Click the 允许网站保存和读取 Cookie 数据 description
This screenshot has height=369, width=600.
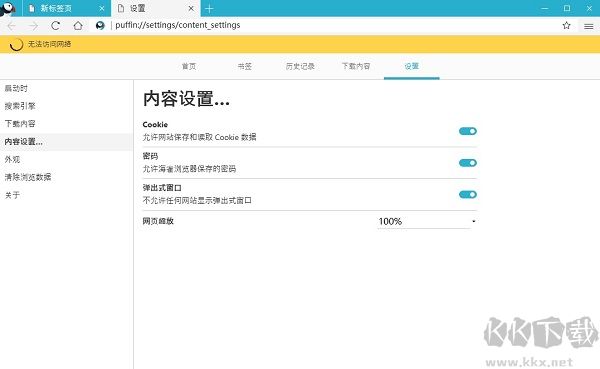pyautogui.click(x=199, y=137)
